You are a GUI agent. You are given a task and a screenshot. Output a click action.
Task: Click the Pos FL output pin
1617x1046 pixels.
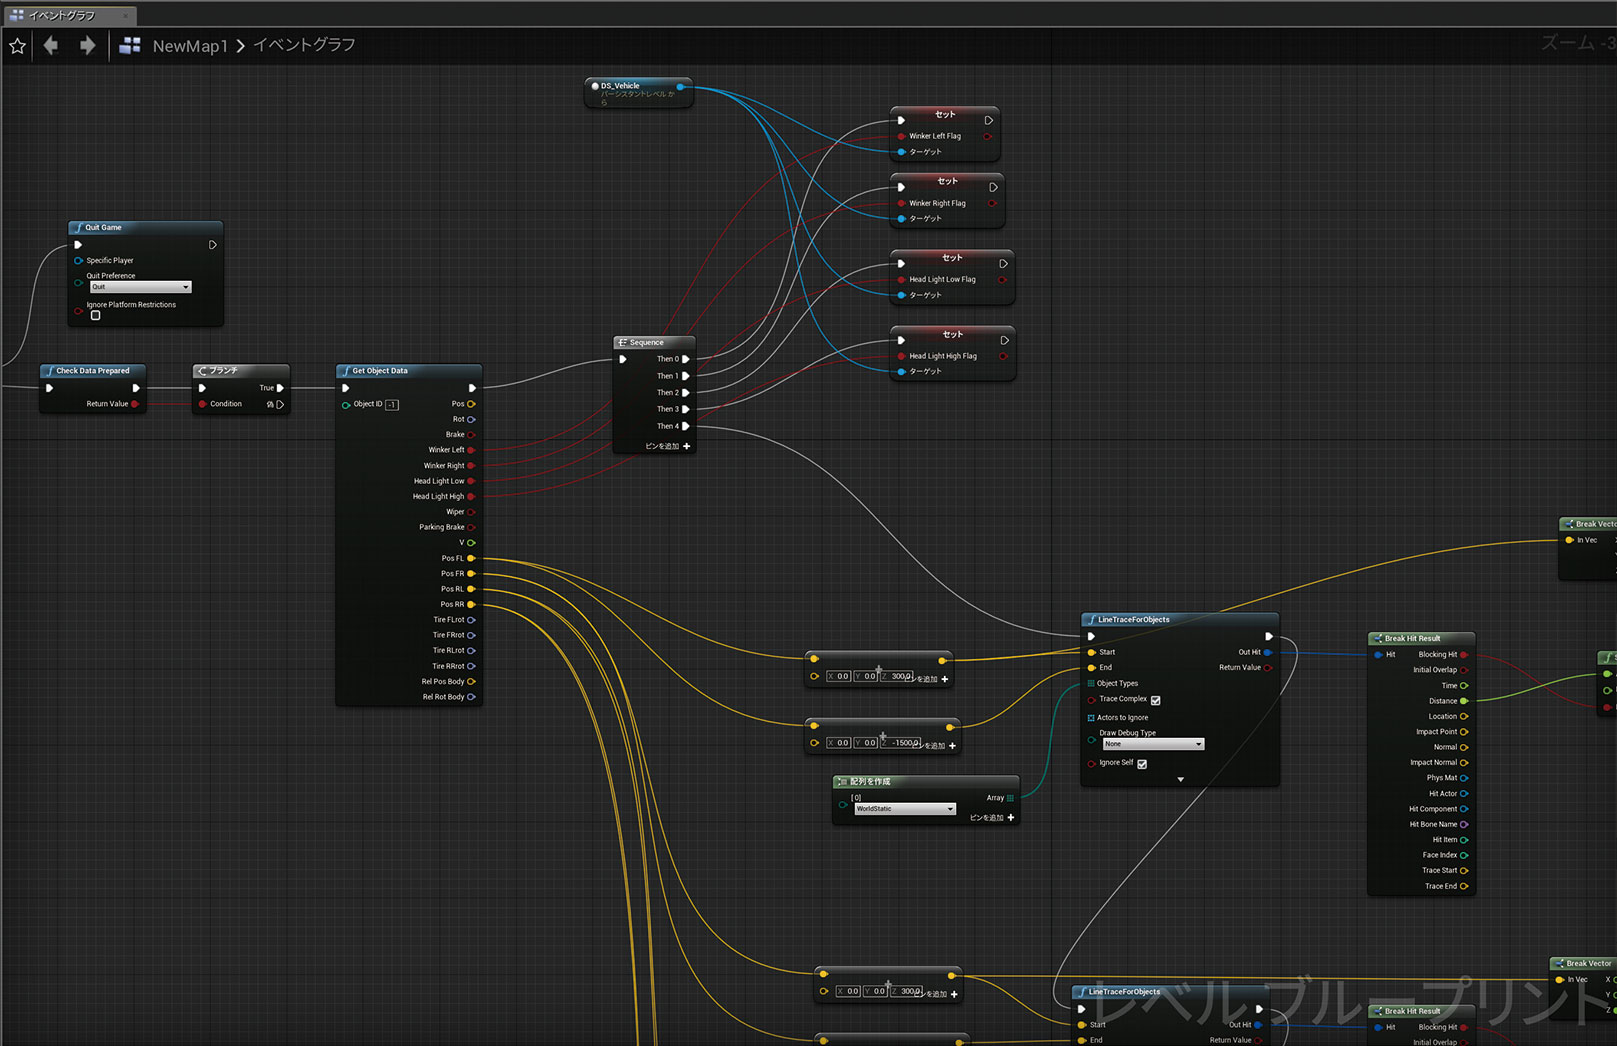point(471,558)
